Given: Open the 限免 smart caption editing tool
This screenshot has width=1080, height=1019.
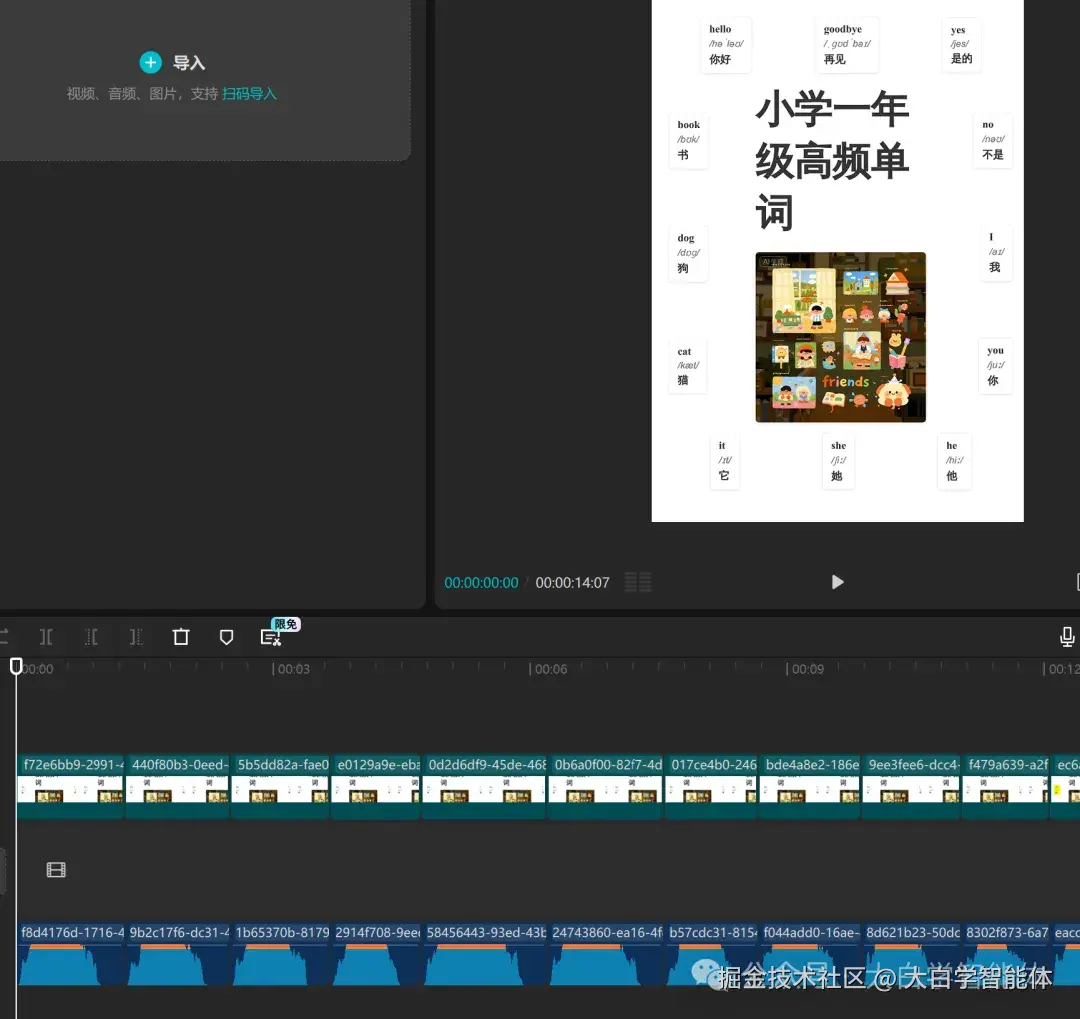Looking at the screenshot, I should tap(271, 637).
